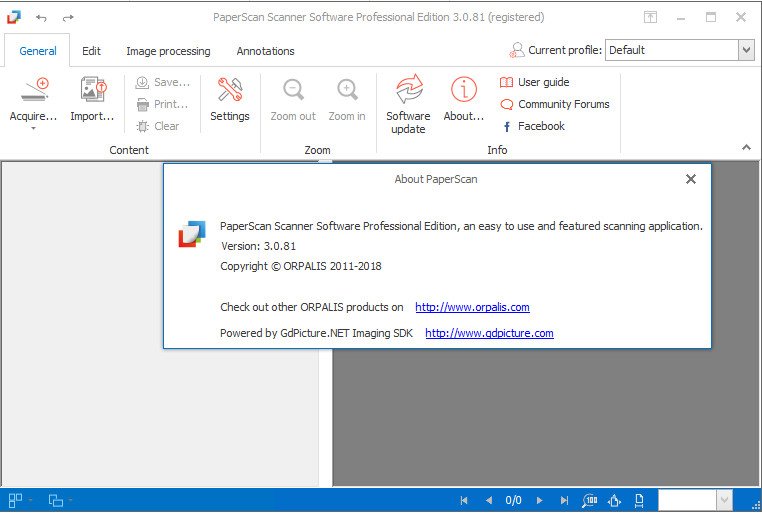Expand the thumbnail view dropdown arrow
Screen dimensions: 762x513
click(31, 500)
